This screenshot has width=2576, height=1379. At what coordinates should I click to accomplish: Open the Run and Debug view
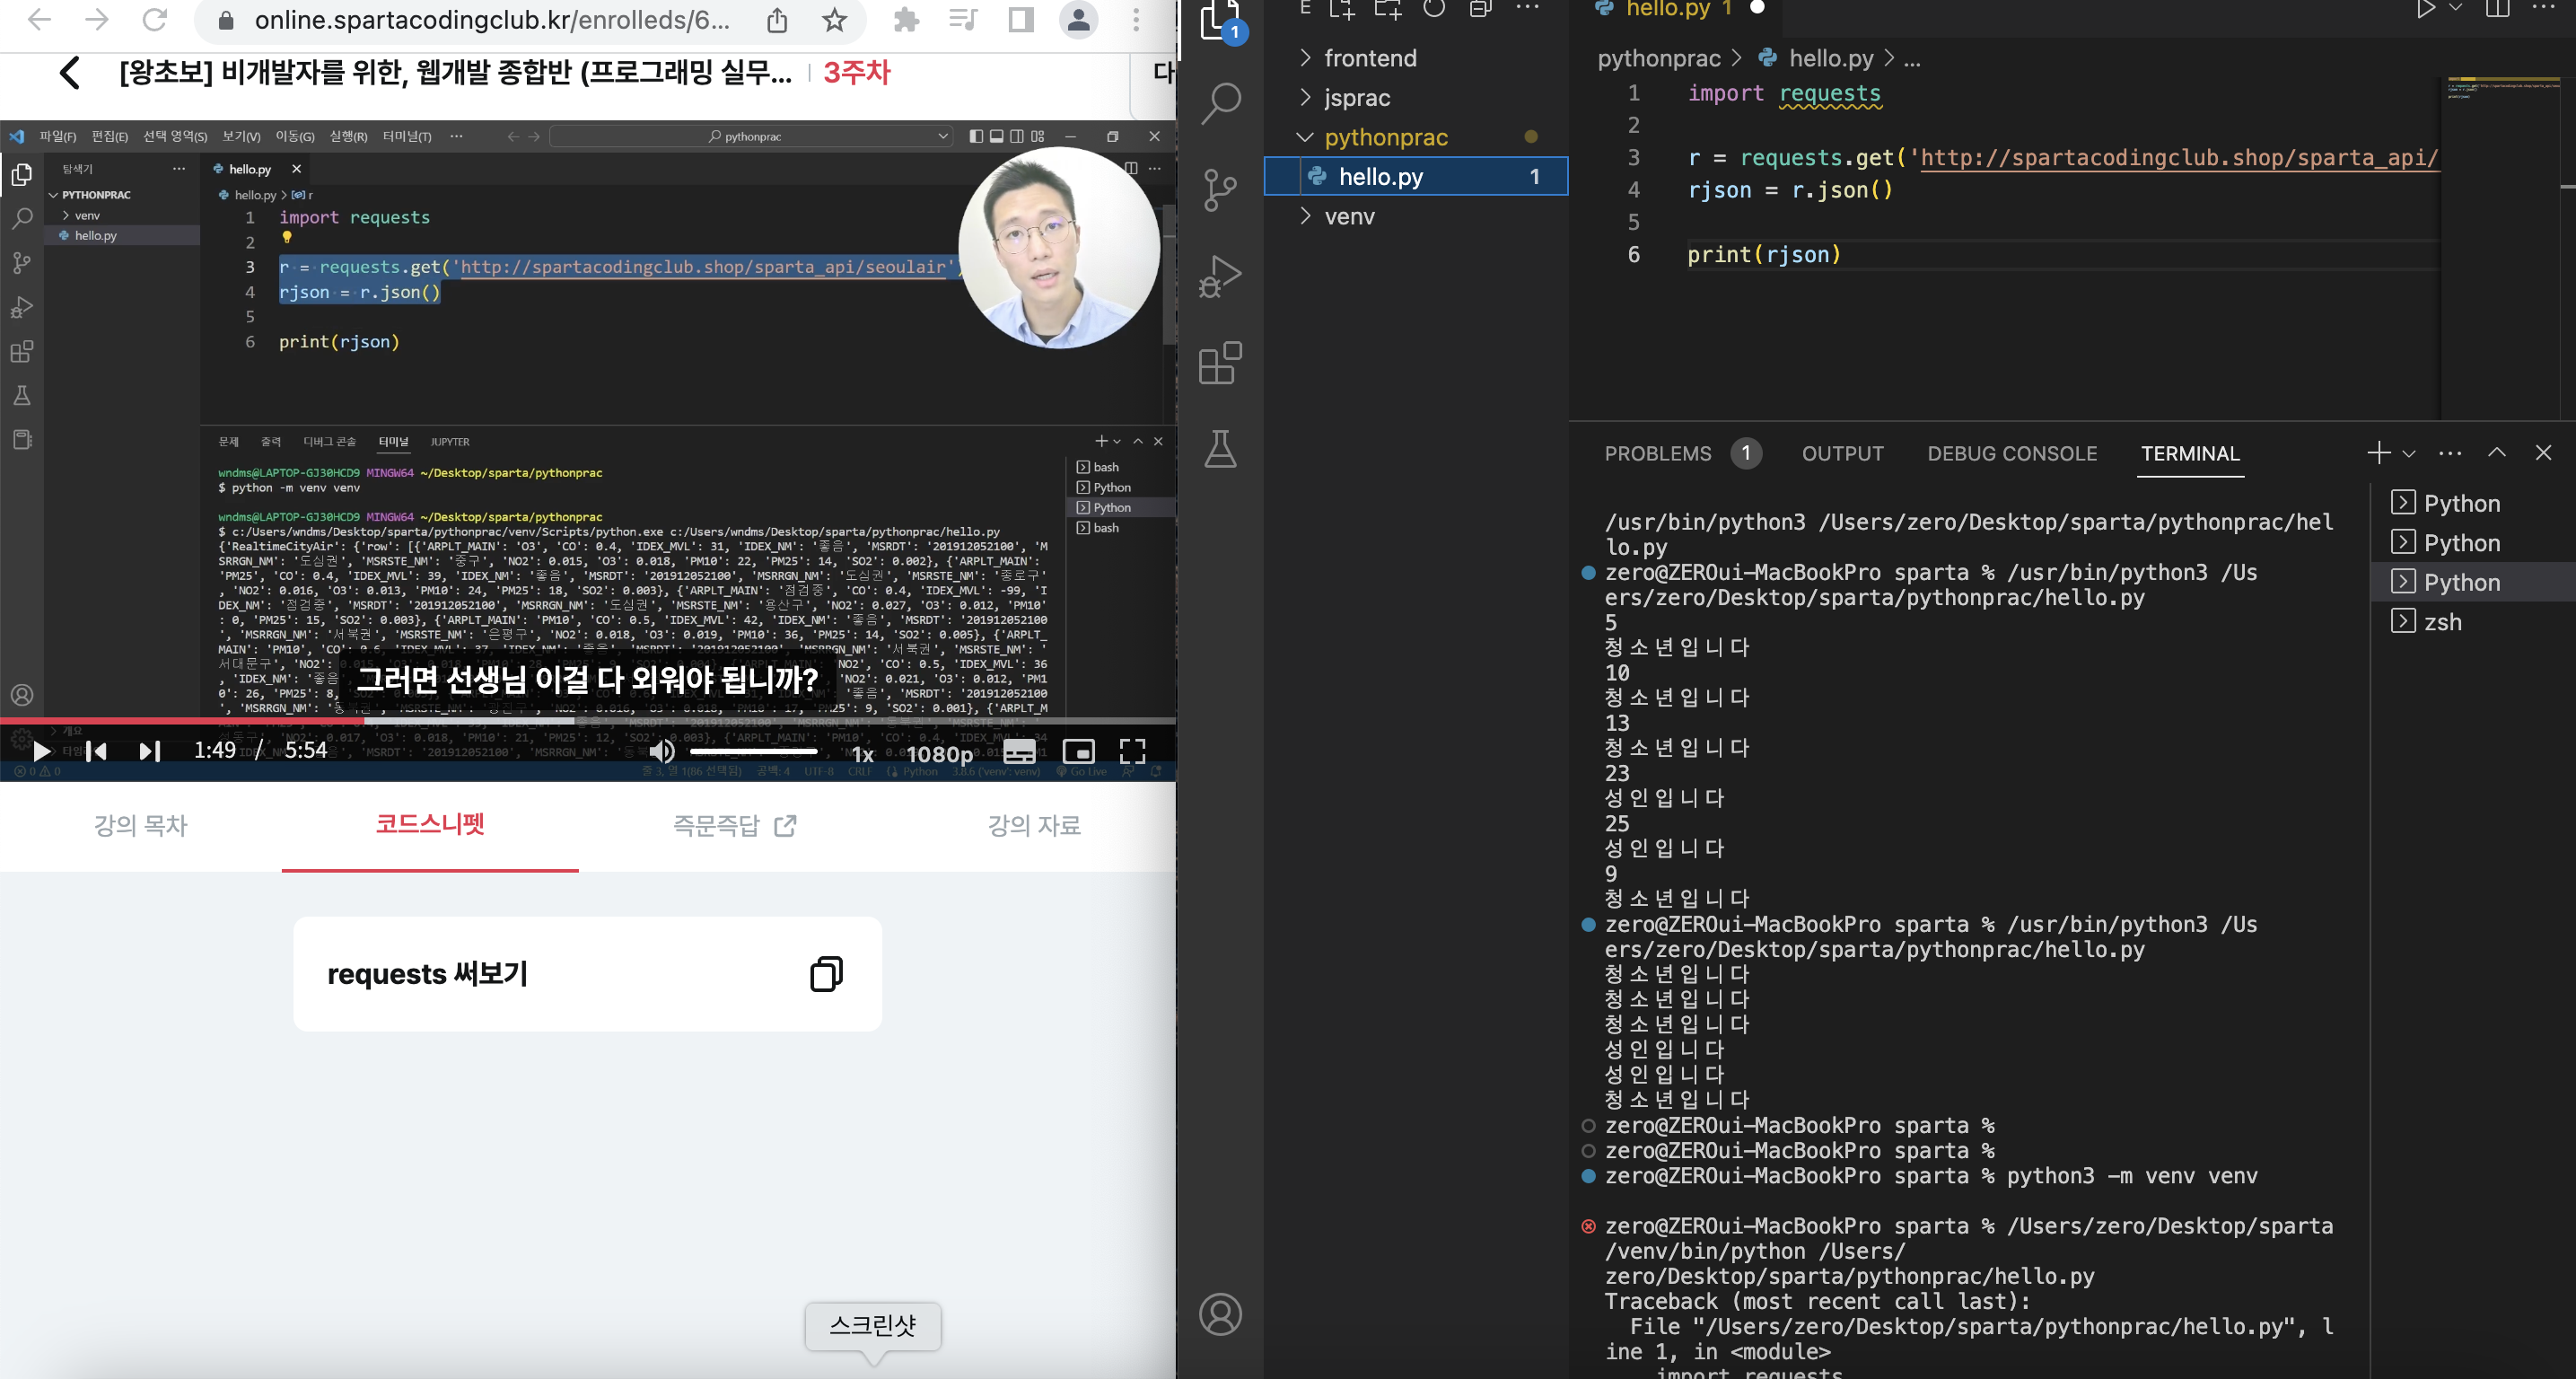click(x=1220, y=276)
